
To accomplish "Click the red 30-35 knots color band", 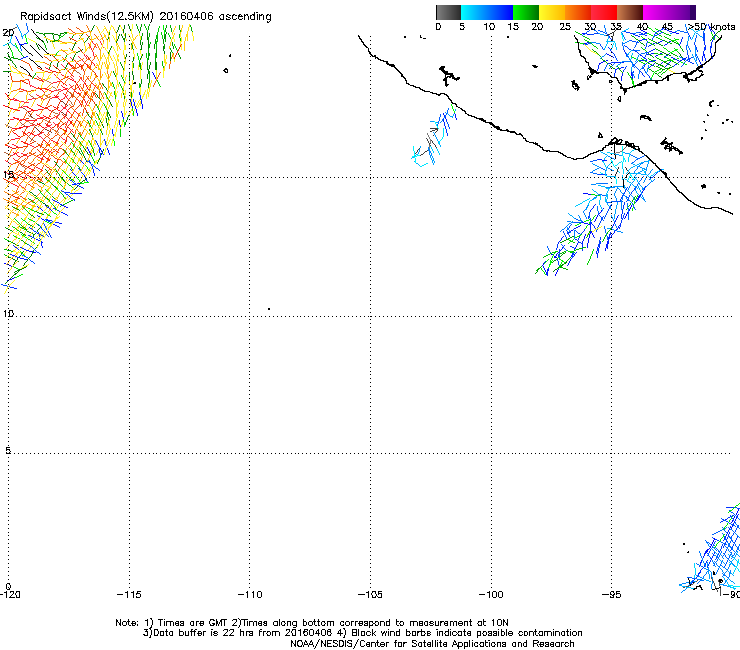I will click(604, 12).
